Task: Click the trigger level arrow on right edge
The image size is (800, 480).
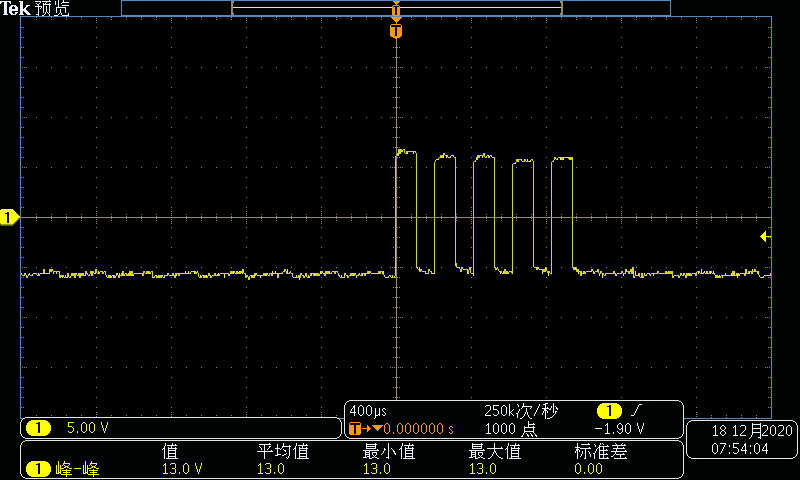Action: [765, 236]
